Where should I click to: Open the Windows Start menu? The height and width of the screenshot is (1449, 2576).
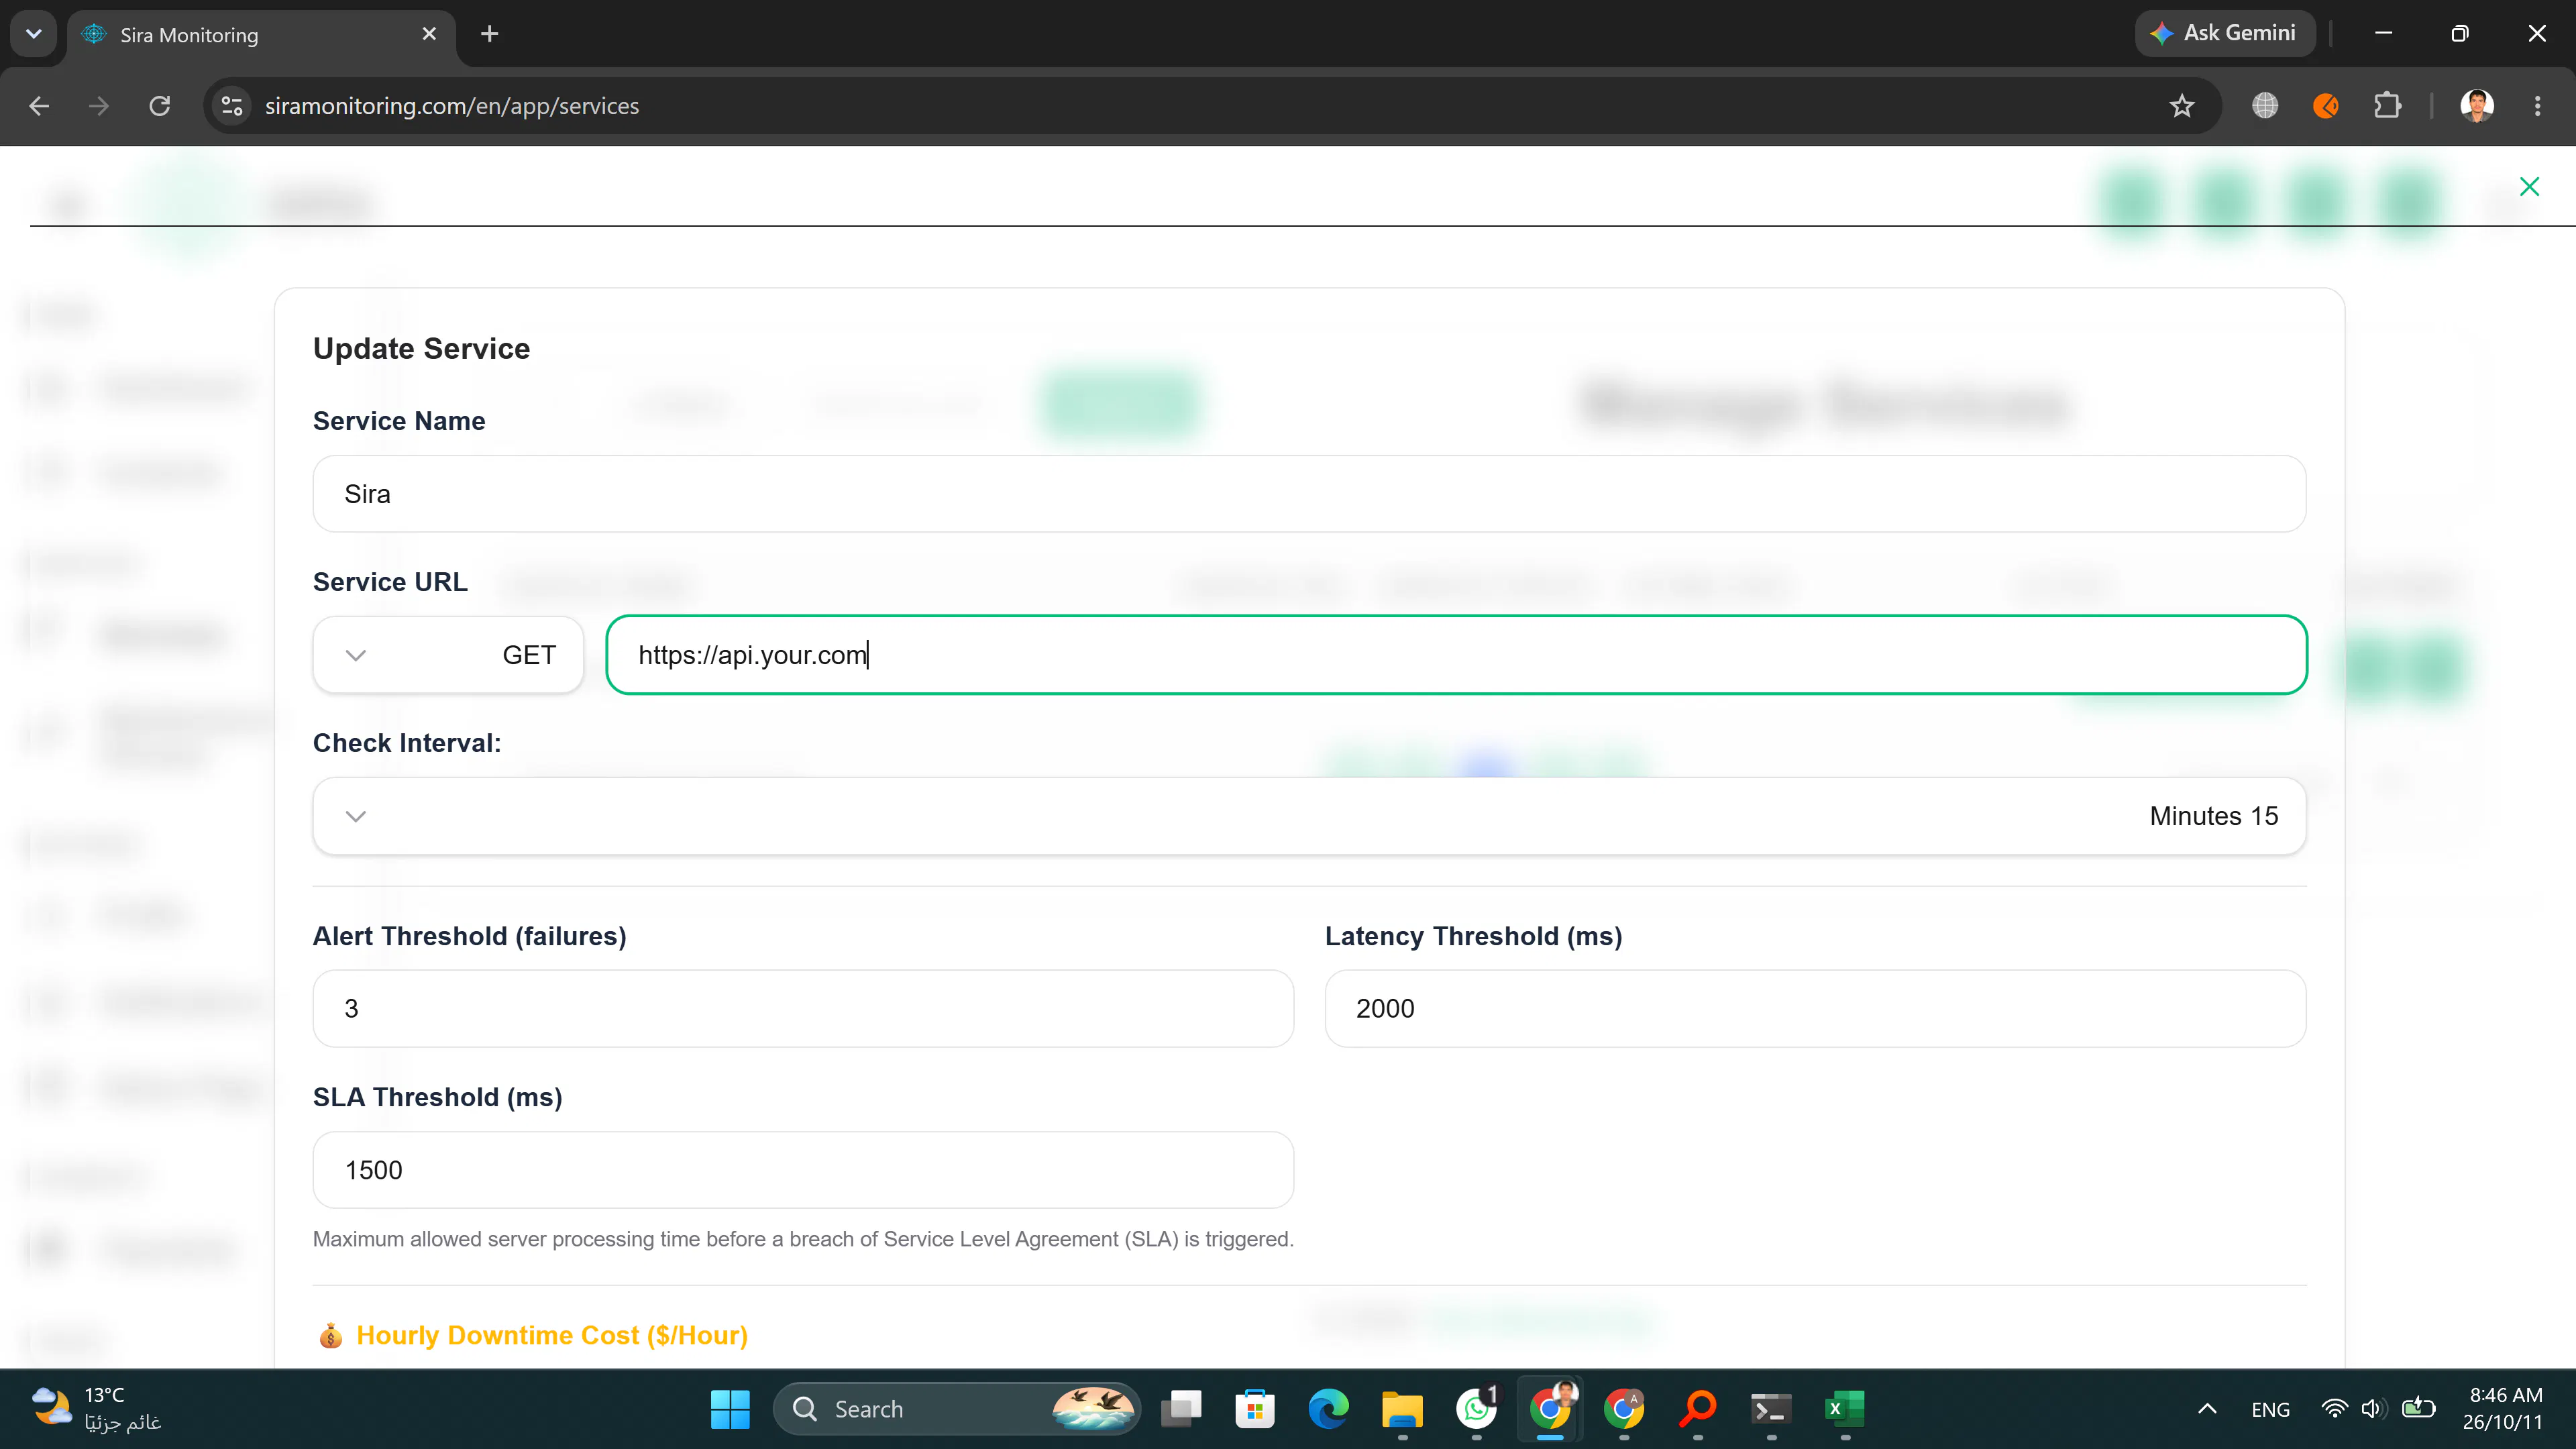click(730, 1409)
